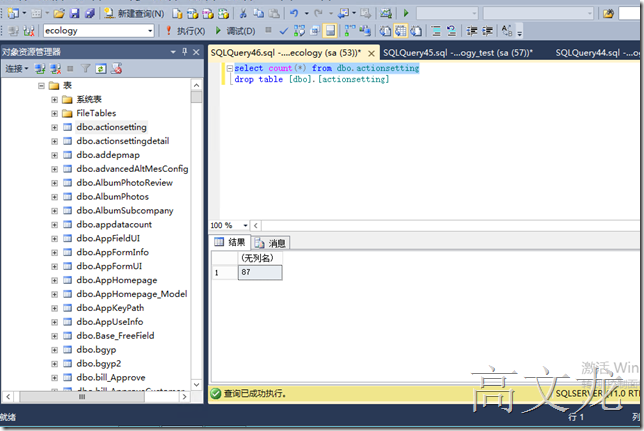Collapse the query code block outline toggle
The image size is (644, 431).
[230, 68]
